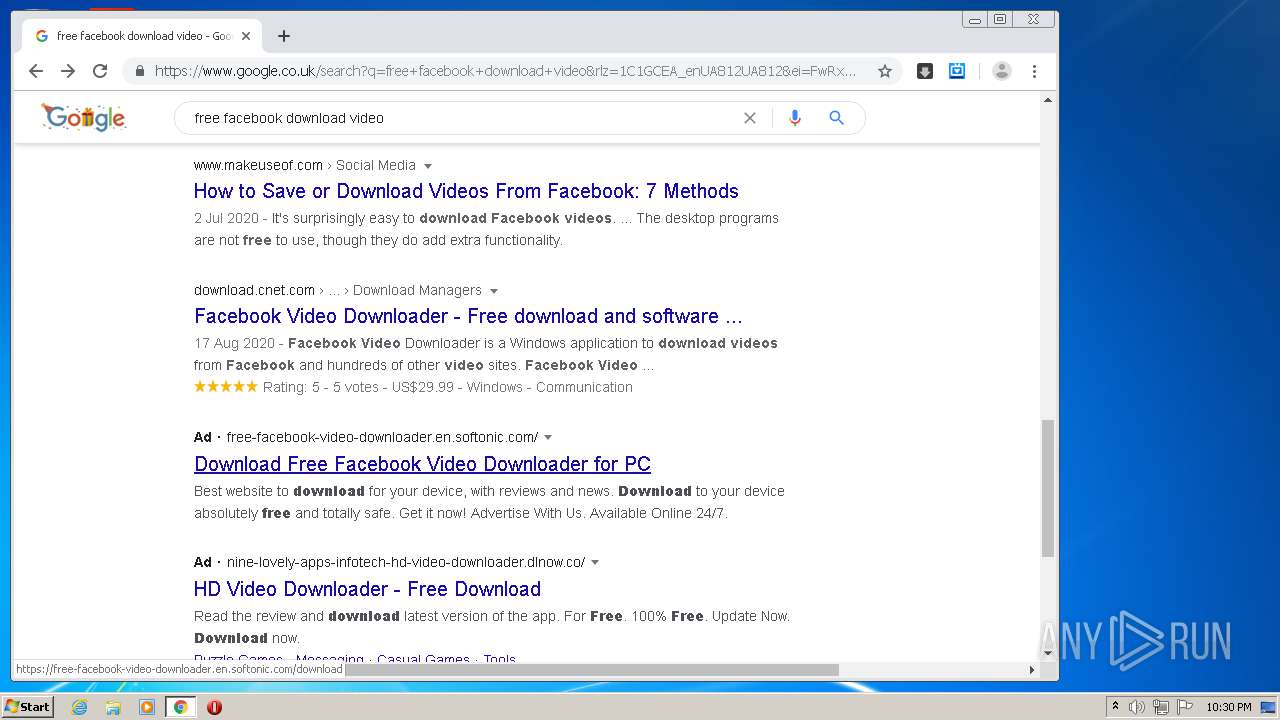This screenshot has width=1280, height=720.
Task: Open Chrome profile avatar
Action: tap(1002, 71)
